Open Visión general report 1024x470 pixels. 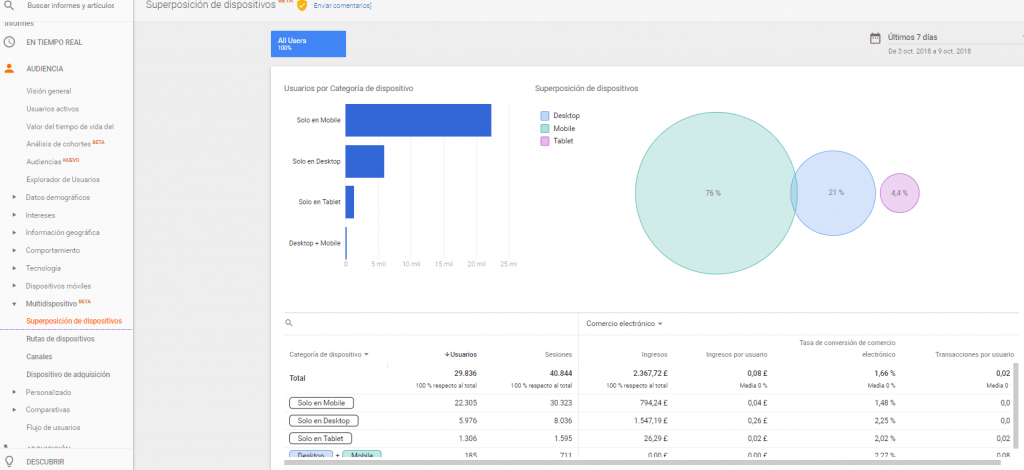click(49, 91)
